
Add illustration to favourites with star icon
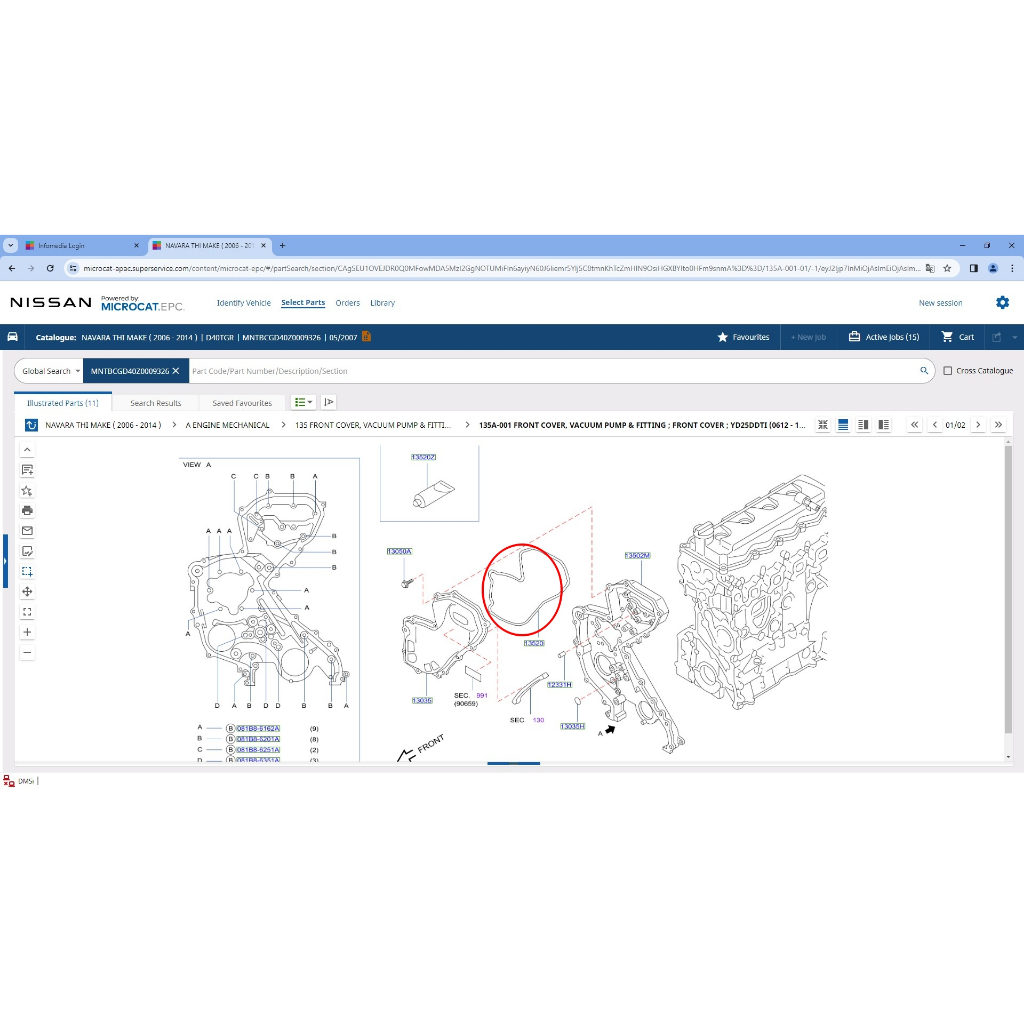(27, 490)
